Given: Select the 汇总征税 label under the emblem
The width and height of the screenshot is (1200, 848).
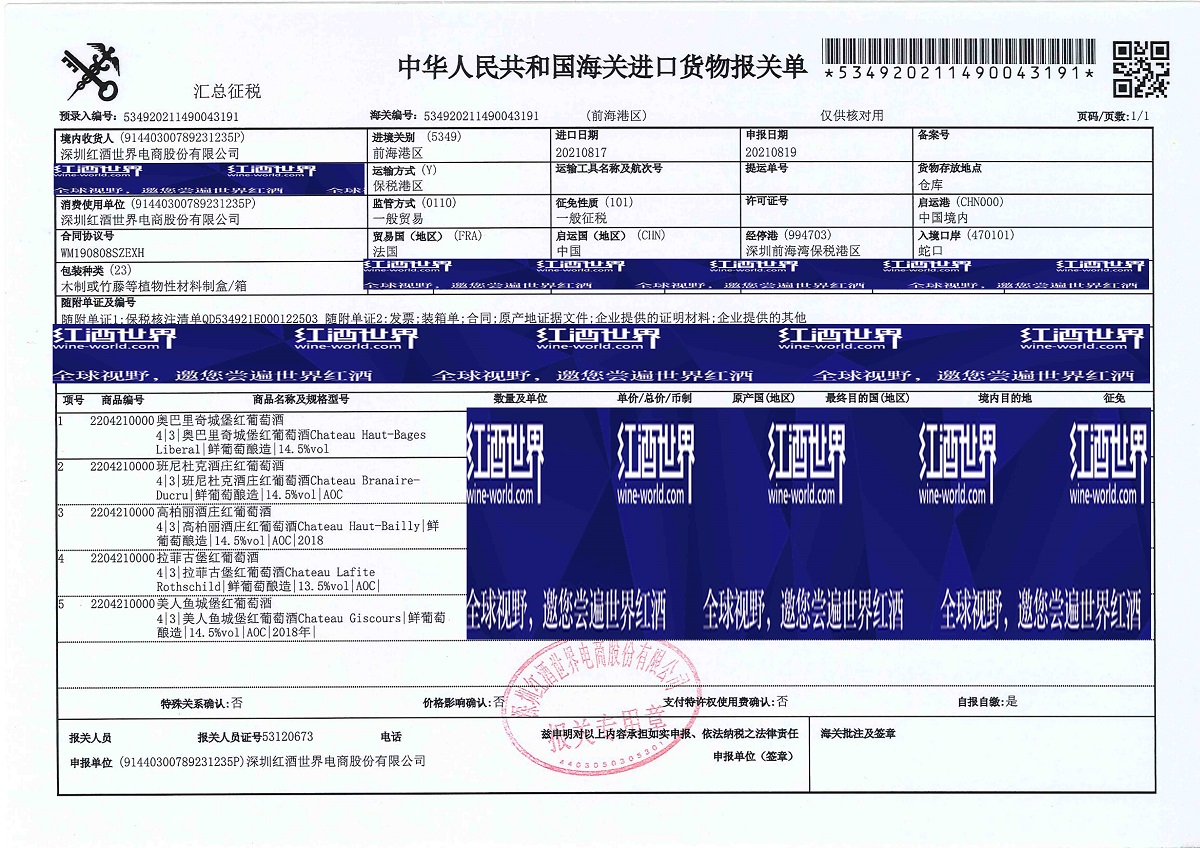Looking at the screenshot, I should tap(227, 92).
